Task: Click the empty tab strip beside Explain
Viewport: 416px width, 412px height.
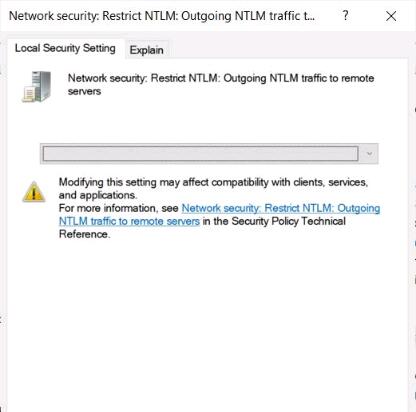Action: pyautogui.click(x=288, y=50)
